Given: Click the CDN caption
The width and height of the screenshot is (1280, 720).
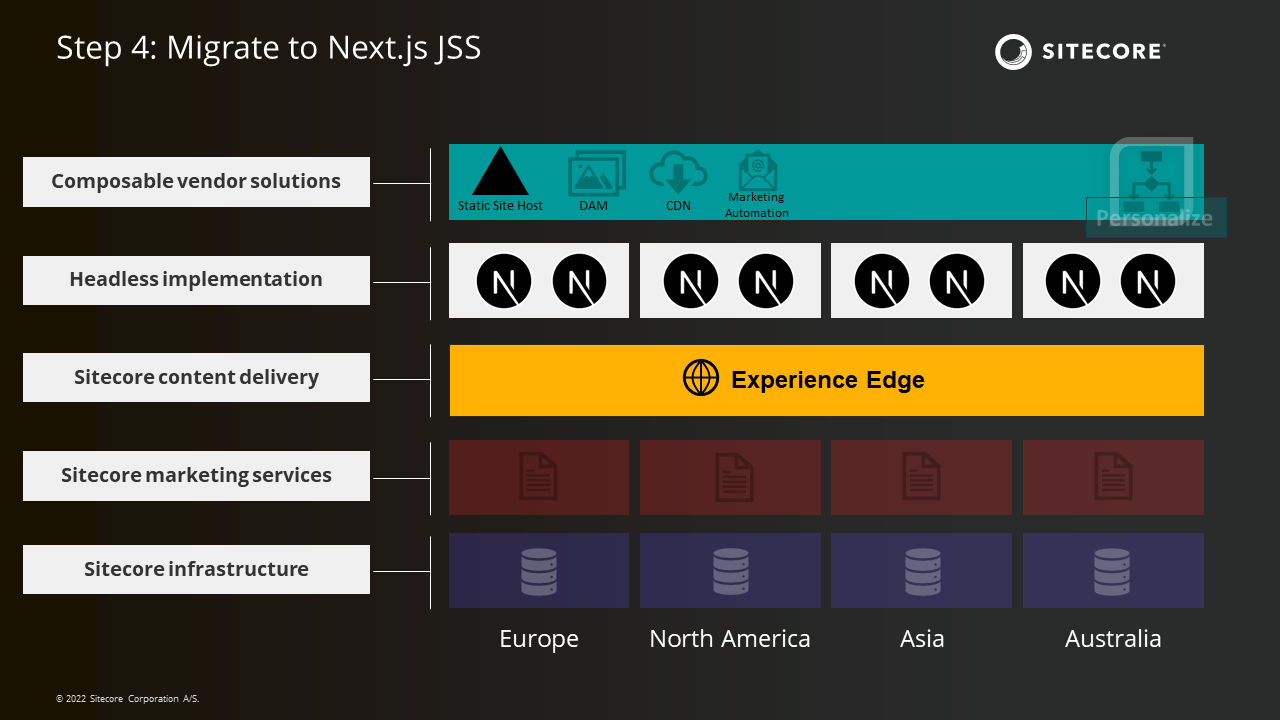Looking at the screenshot, I should (x=678, y=206).
